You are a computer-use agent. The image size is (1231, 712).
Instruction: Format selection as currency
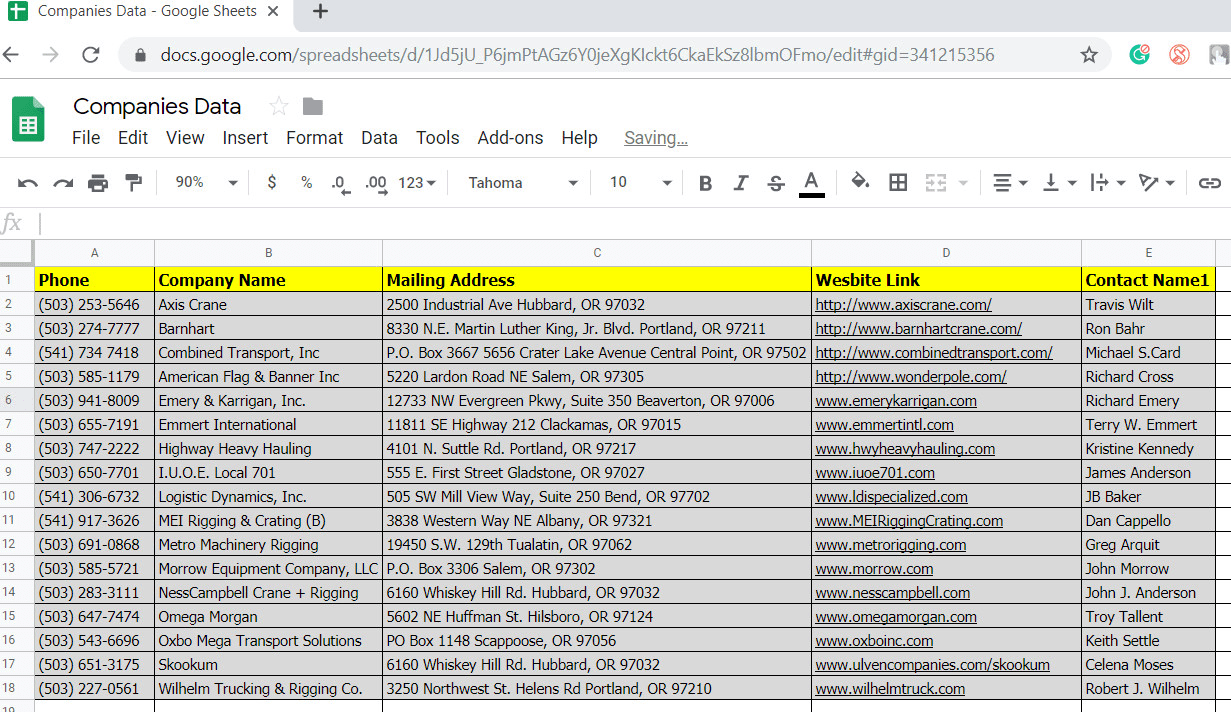click(270, 183)
